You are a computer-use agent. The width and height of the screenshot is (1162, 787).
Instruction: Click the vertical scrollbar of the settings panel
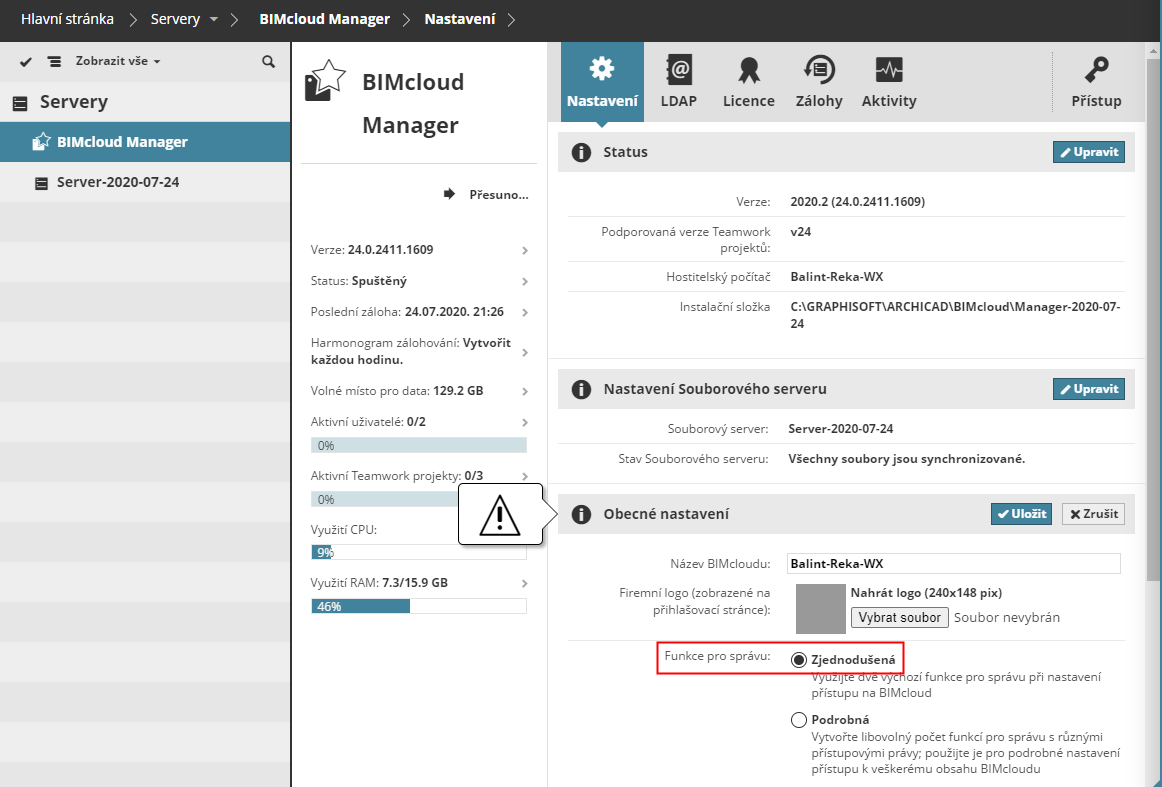(1153, 319)
